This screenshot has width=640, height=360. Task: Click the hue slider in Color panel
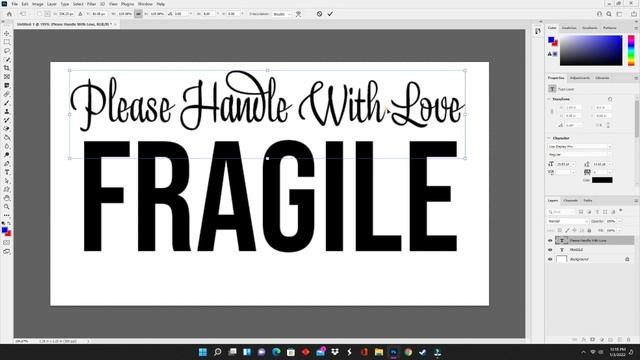[631, 50]
